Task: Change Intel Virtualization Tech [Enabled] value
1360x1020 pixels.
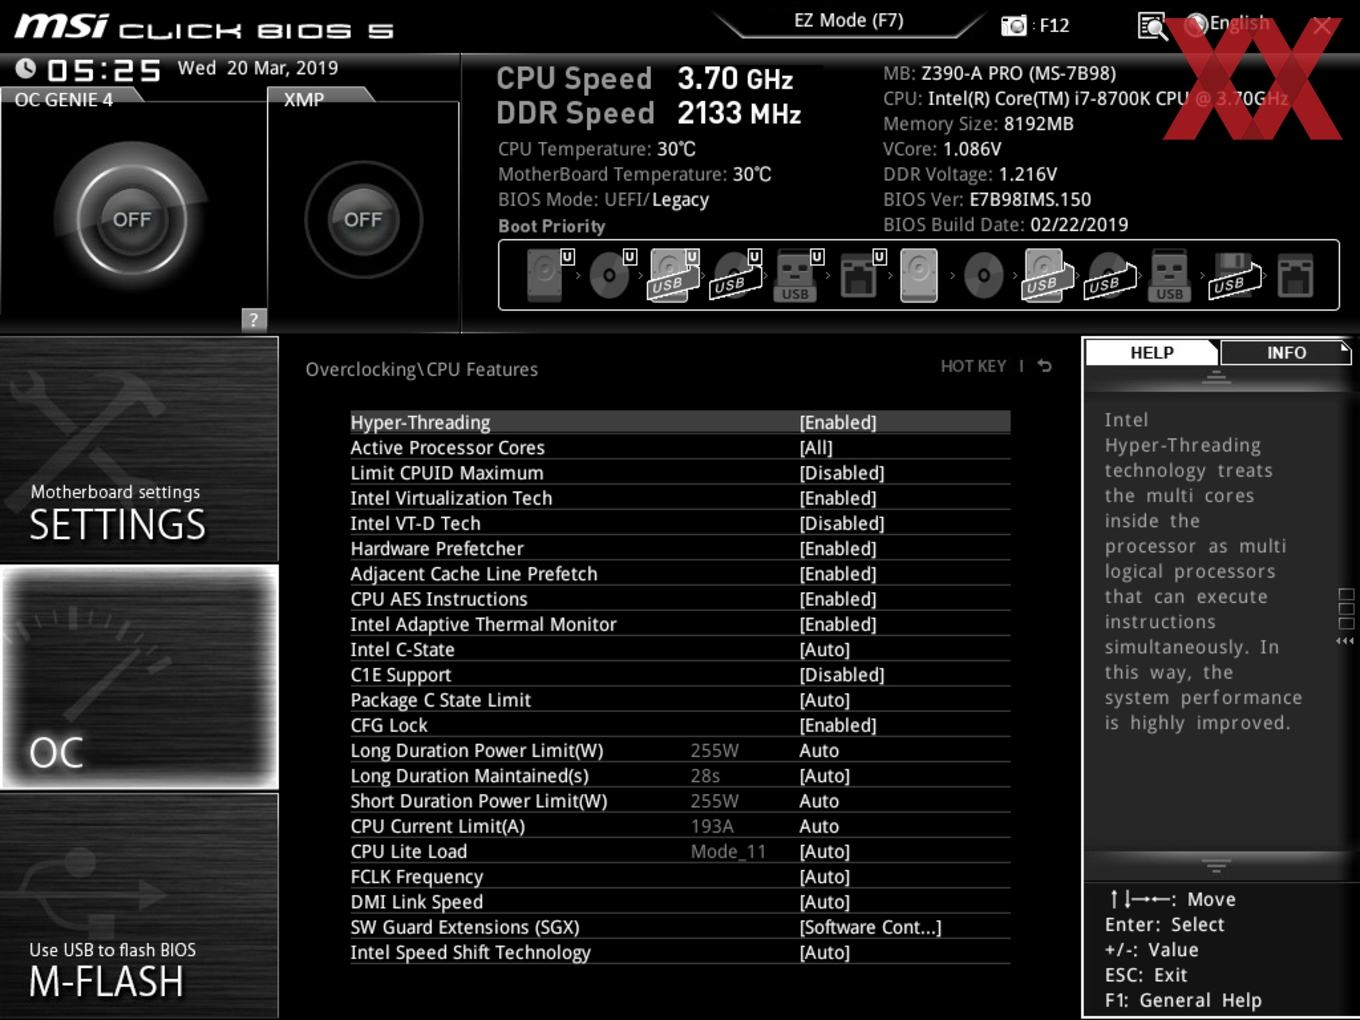Action: pos(838,497)
